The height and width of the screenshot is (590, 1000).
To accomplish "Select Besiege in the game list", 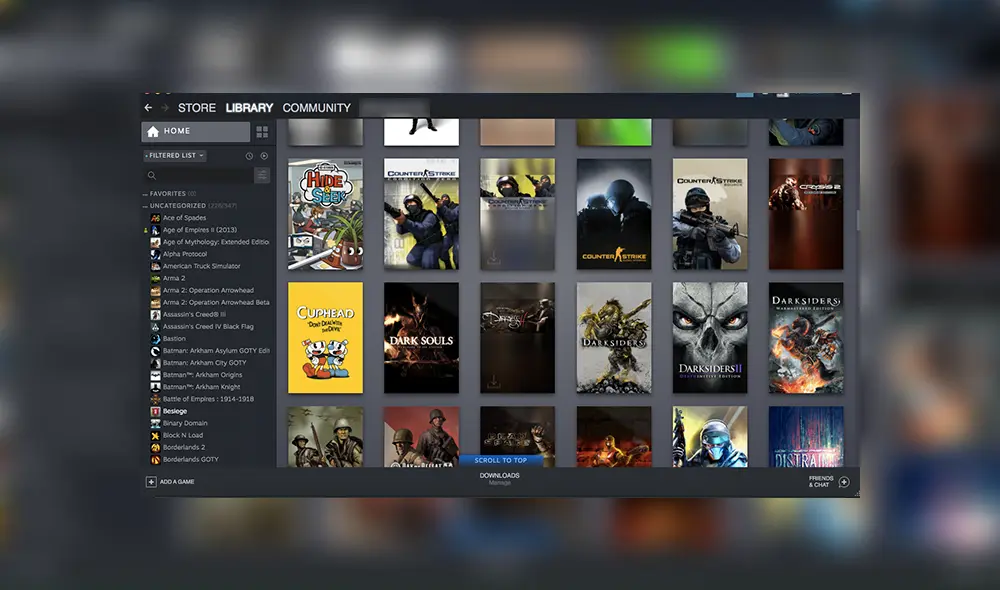I will [x=175, y=410].
